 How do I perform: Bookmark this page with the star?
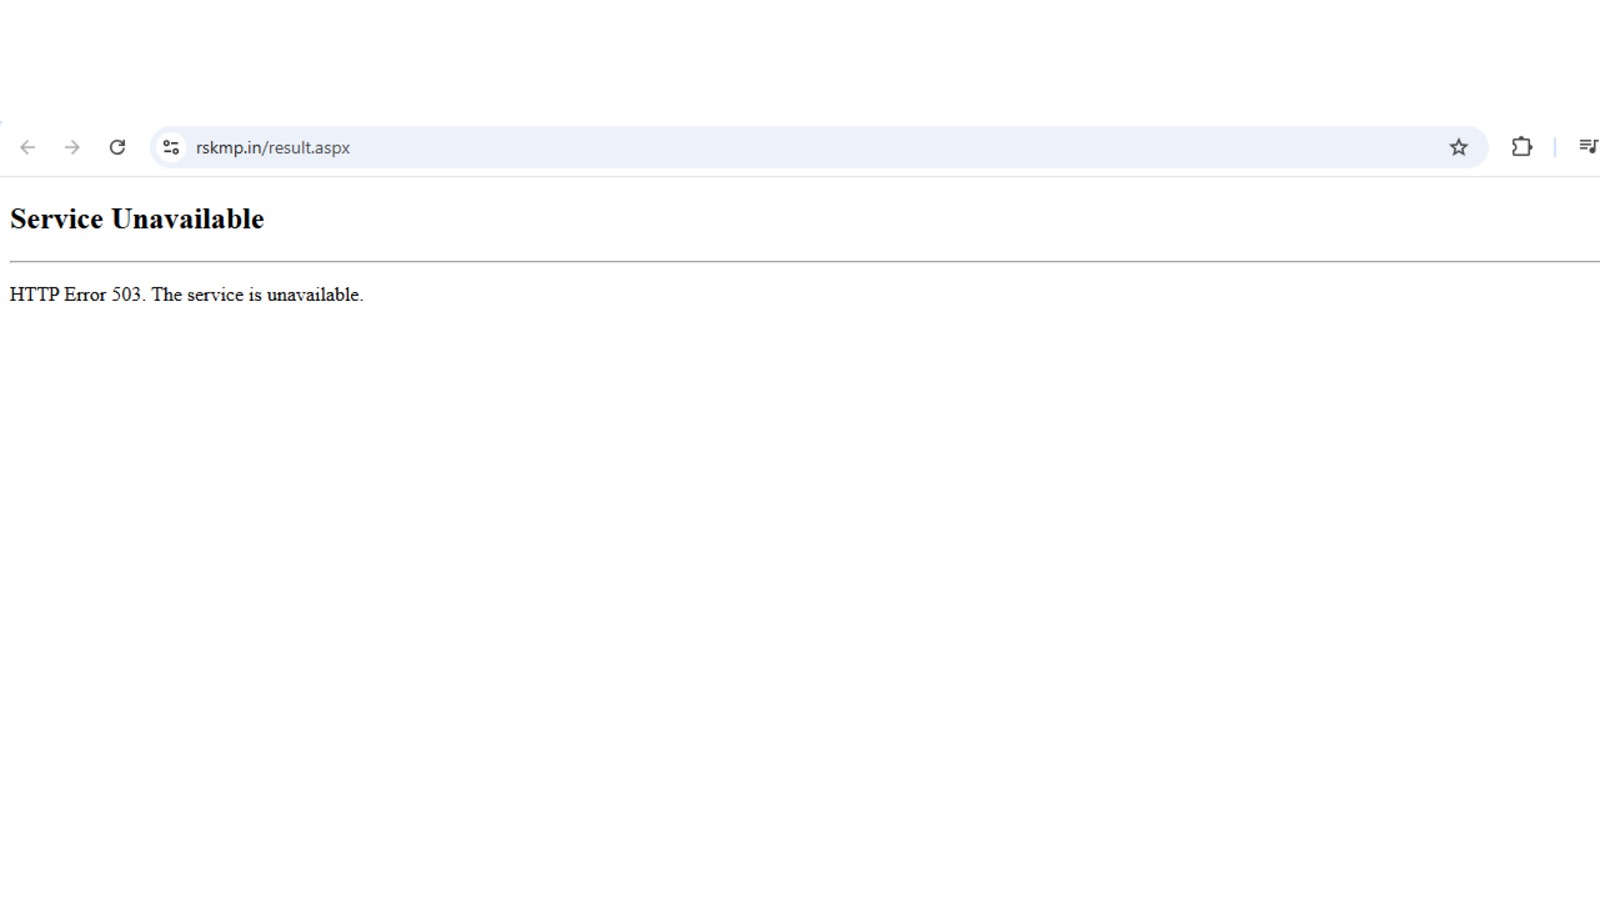(1458, 148)
